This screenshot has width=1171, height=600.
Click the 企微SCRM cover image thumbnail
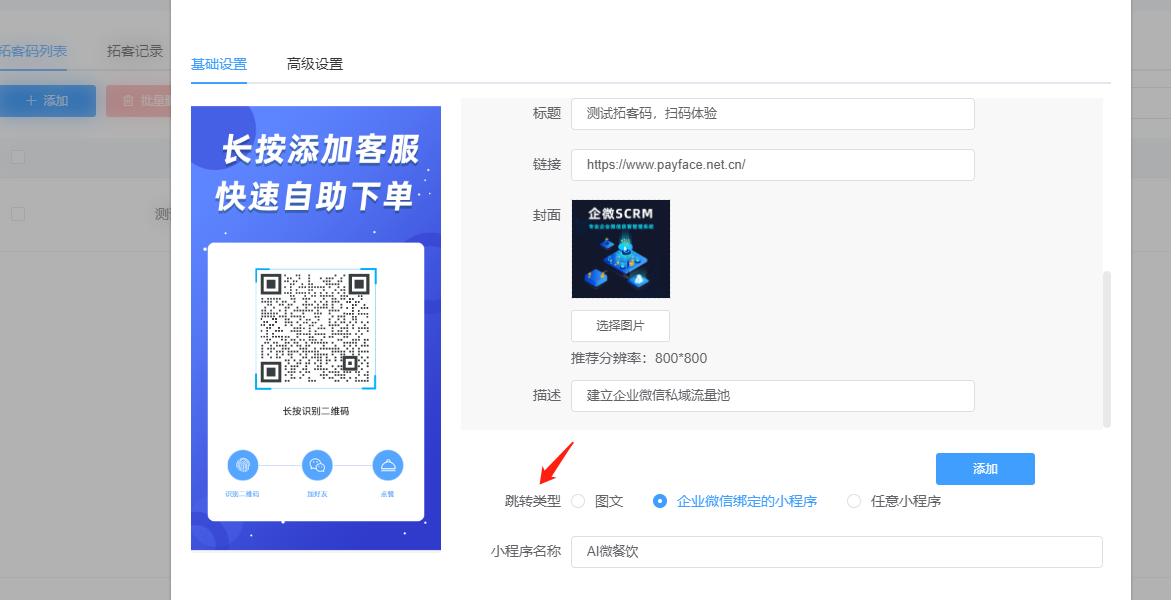(x=621, y=249)
